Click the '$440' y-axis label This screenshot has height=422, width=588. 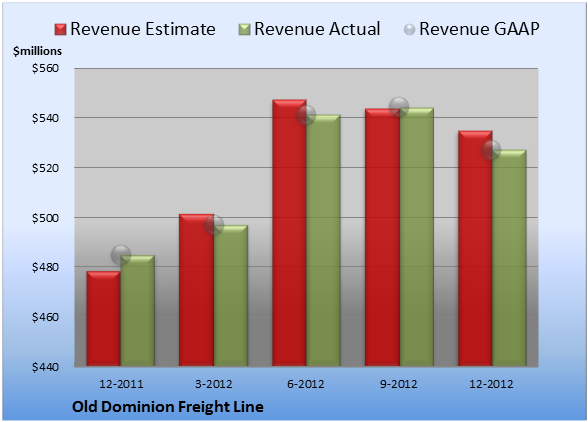45,366
